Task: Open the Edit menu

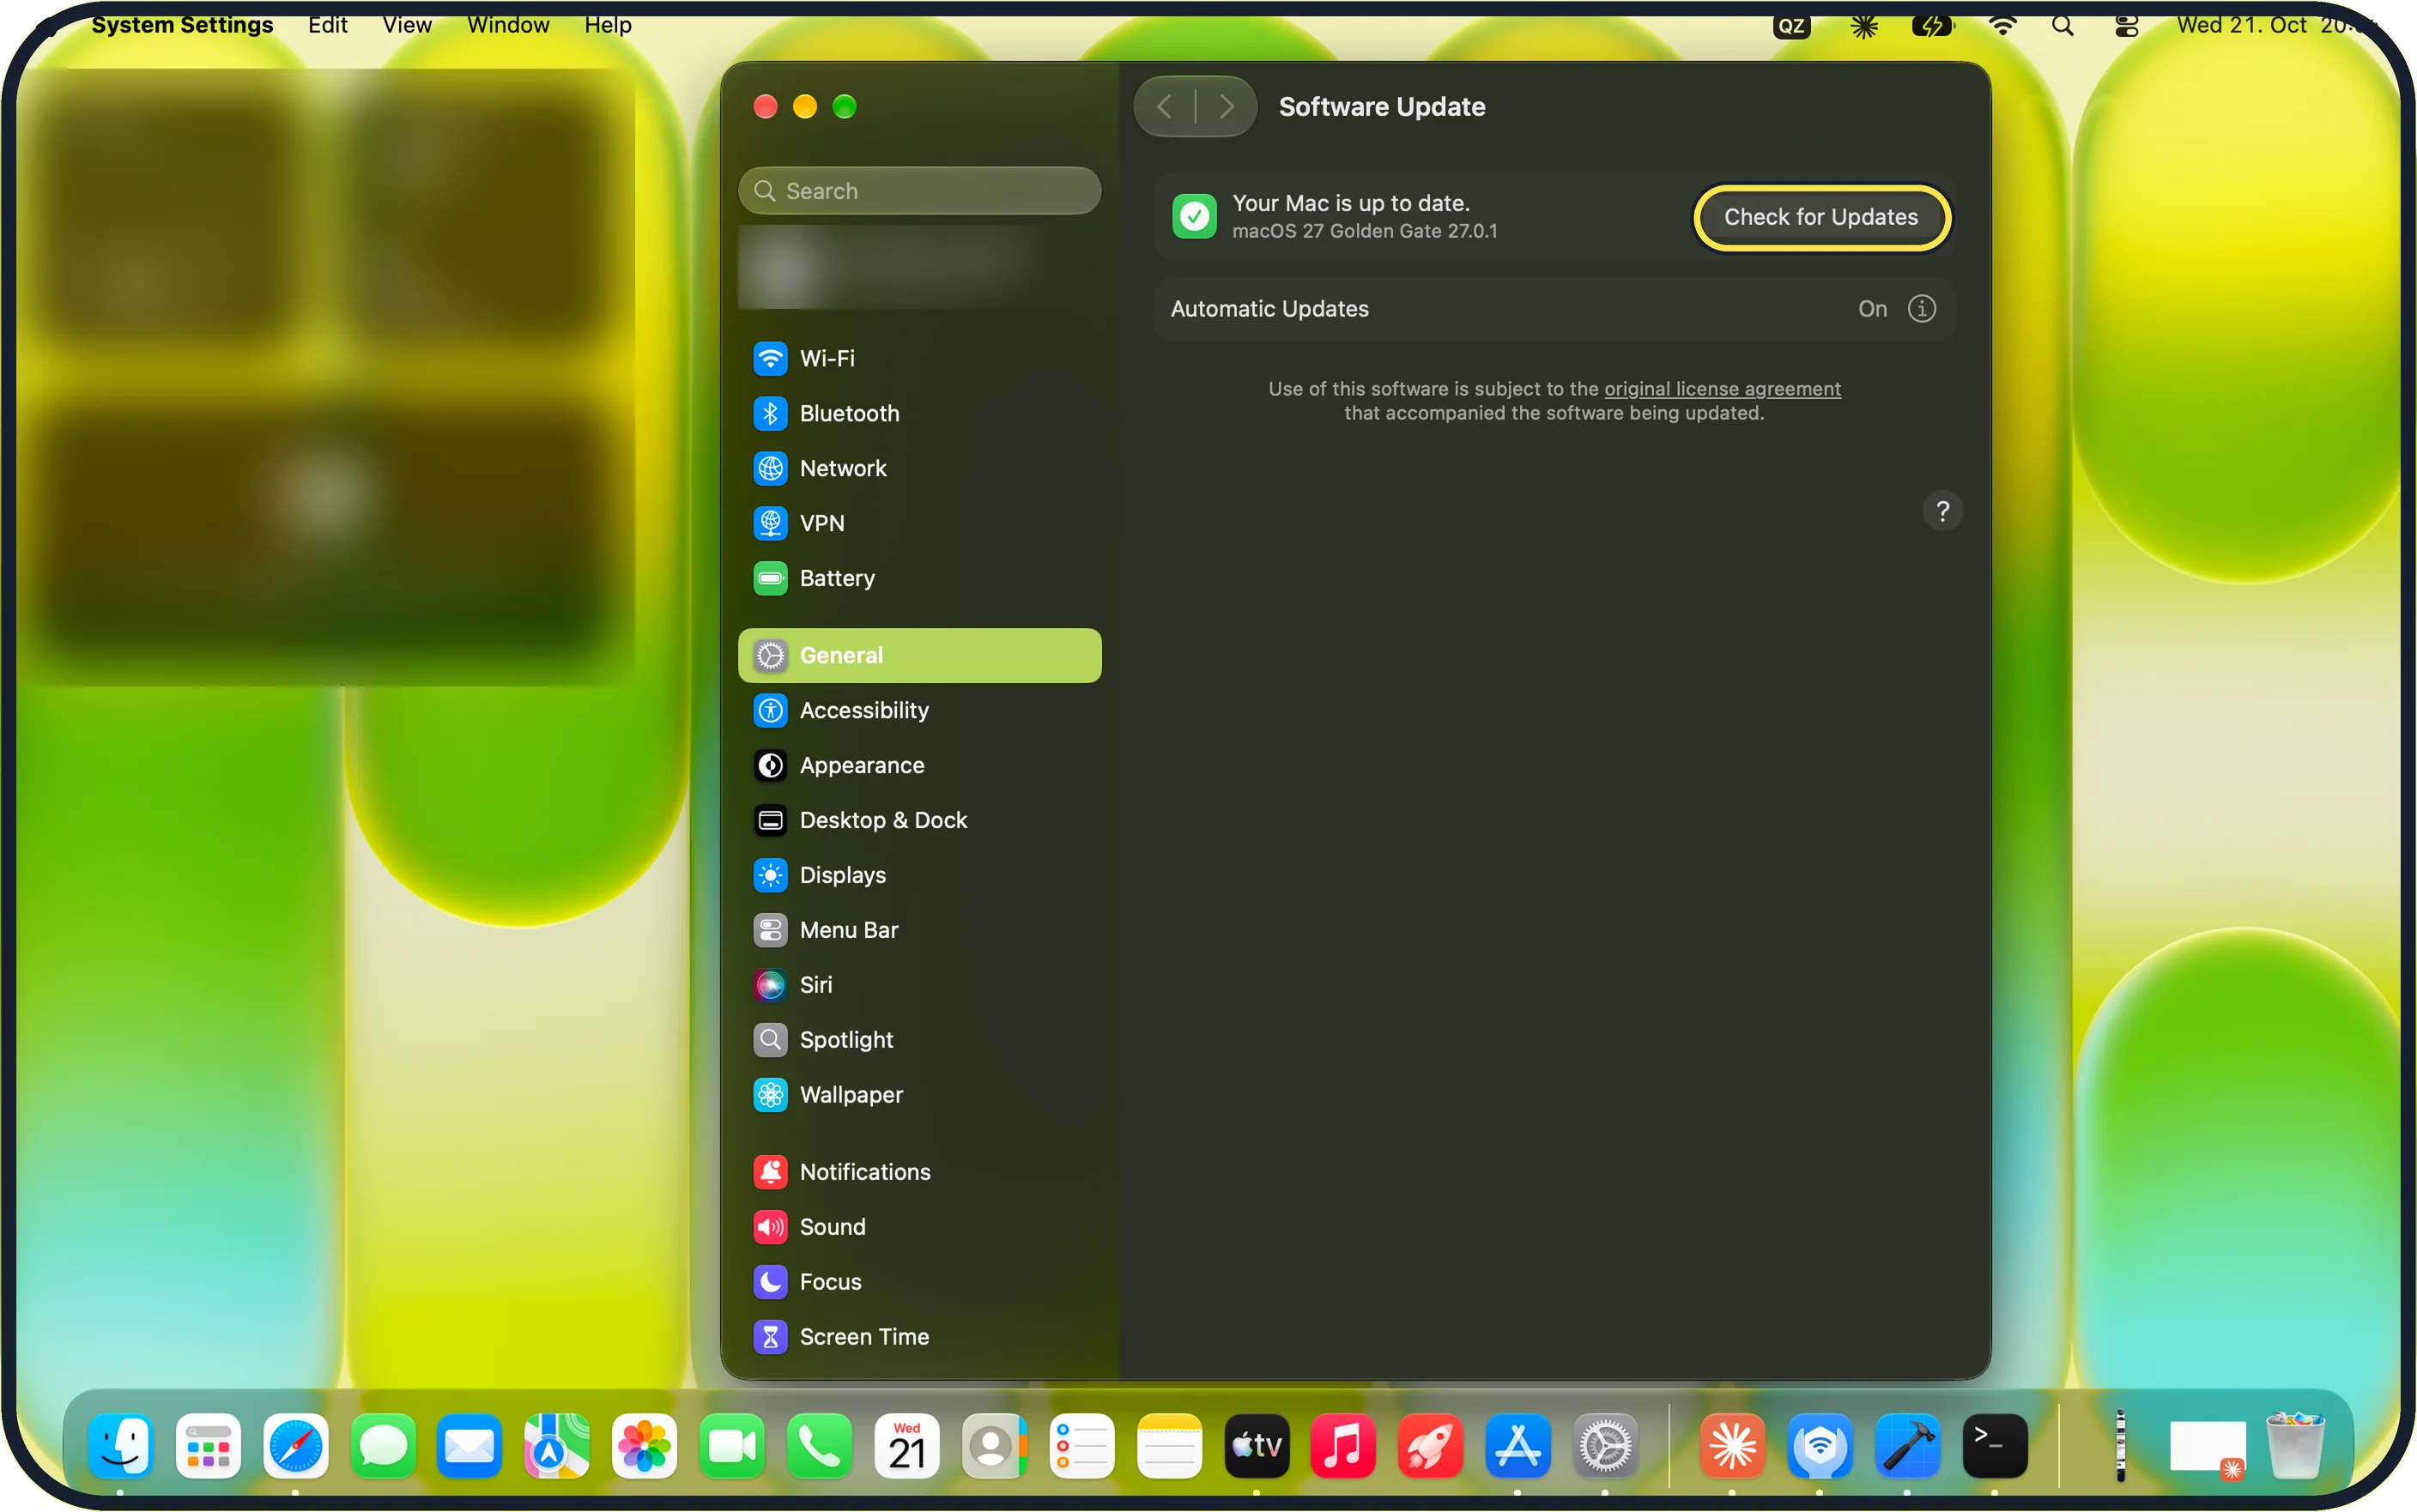Action: (327, 25)
